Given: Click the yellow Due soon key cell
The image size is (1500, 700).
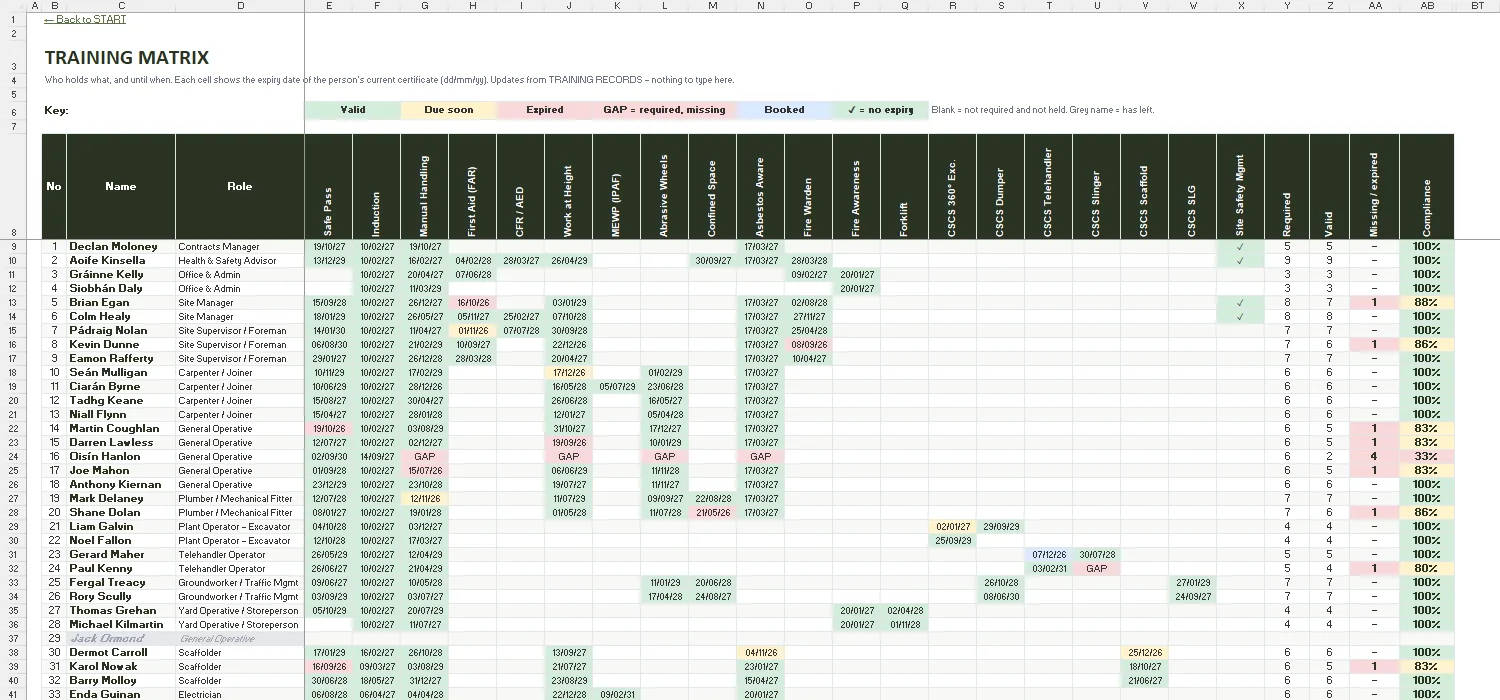Looking at the screenshot, I should point(448,110).
